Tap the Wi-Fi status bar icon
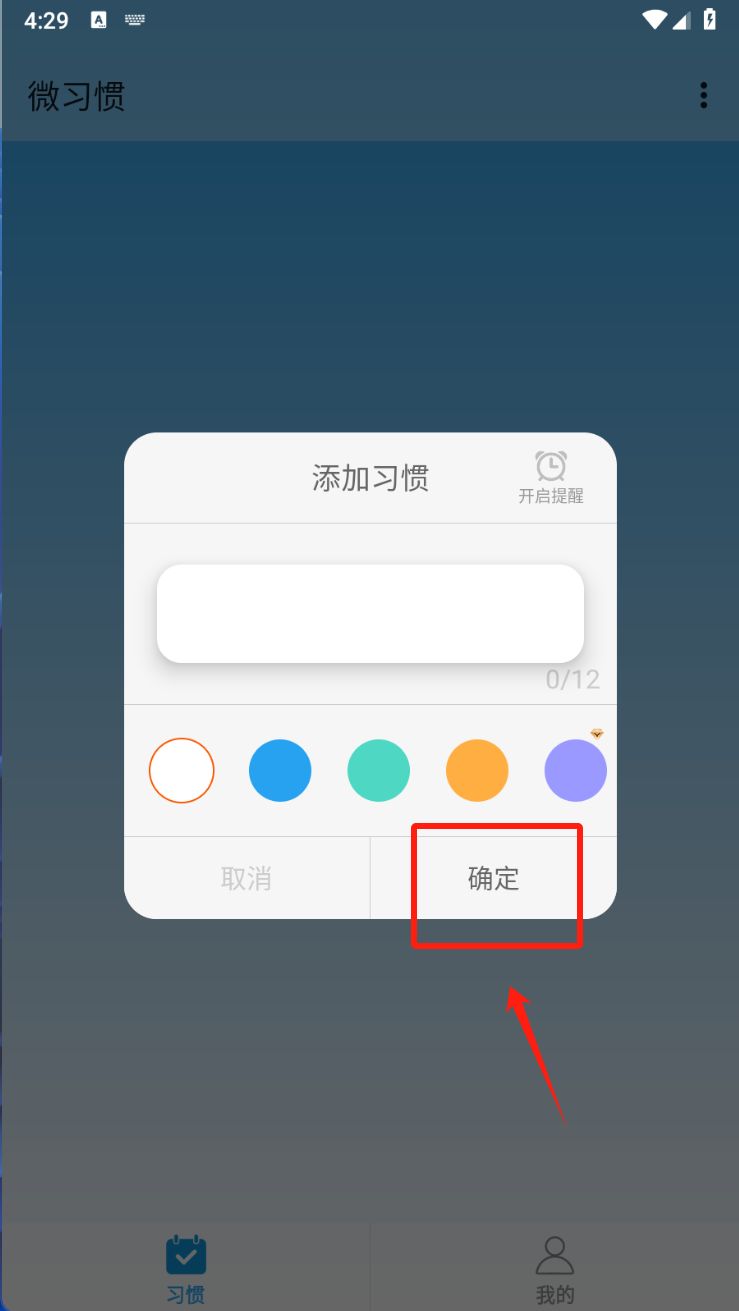 pos(655,20)
